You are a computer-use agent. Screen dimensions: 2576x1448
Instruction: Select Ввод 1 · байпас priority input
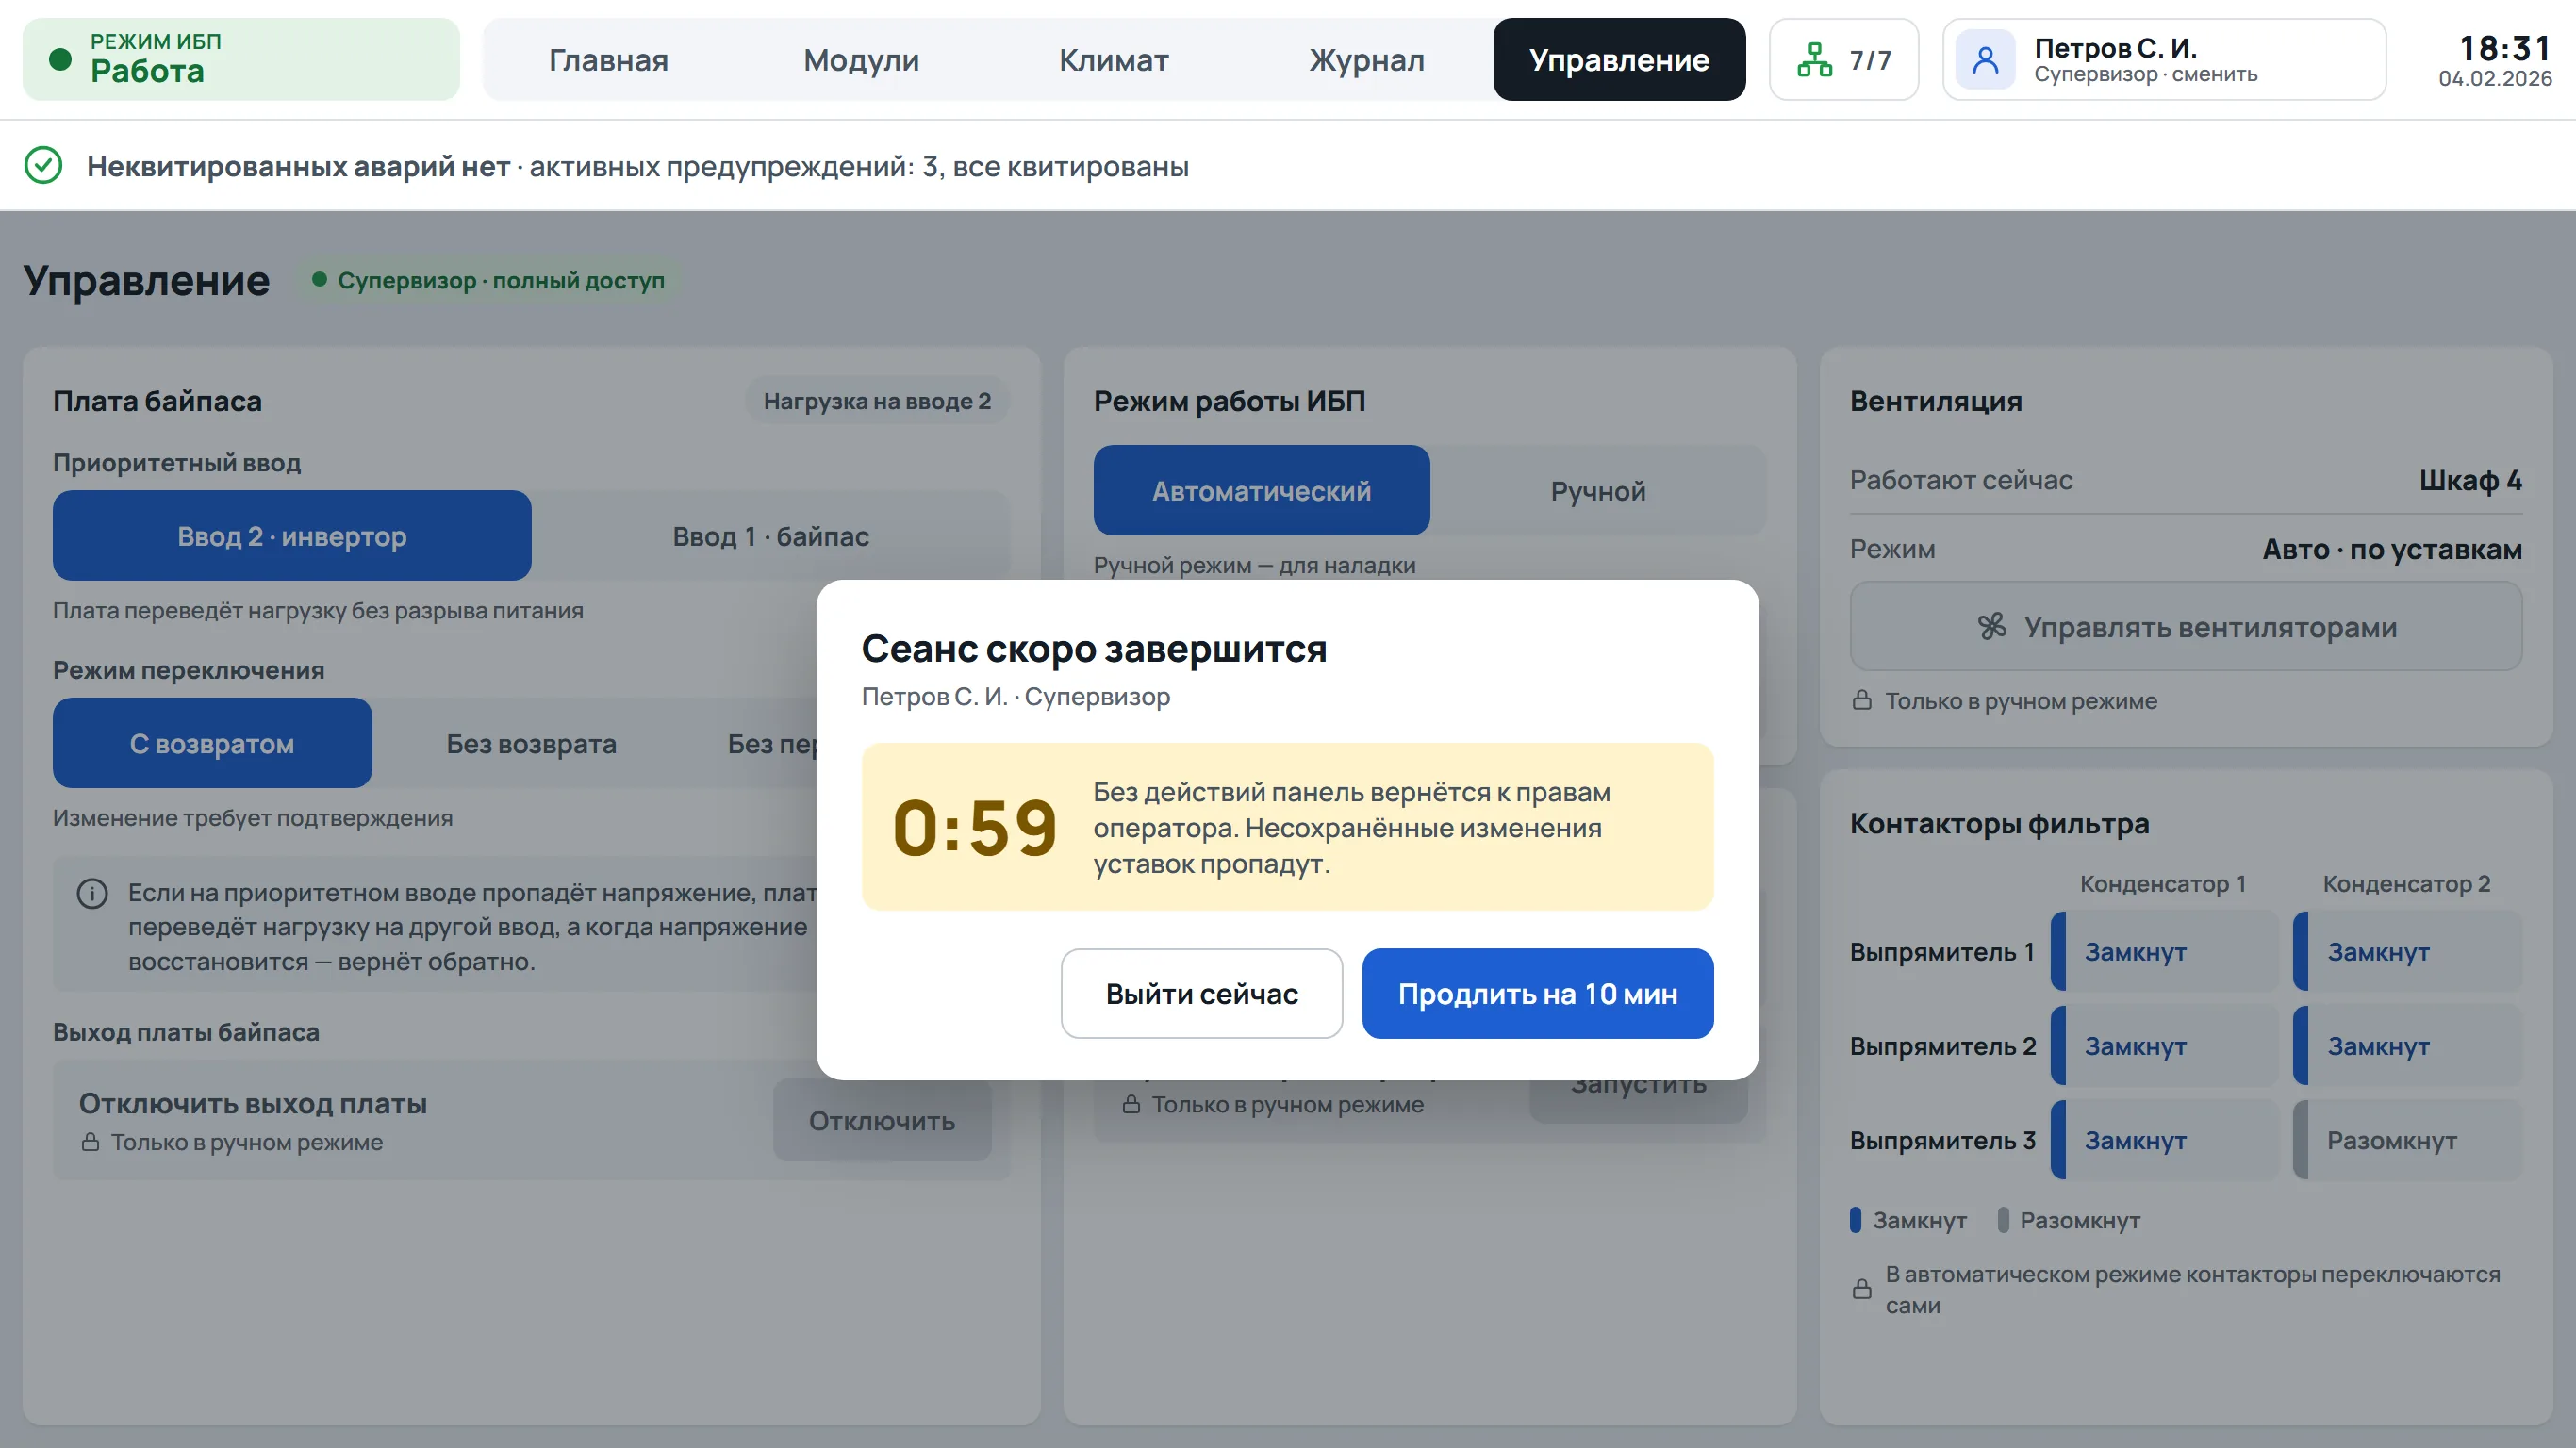[771, 536]
